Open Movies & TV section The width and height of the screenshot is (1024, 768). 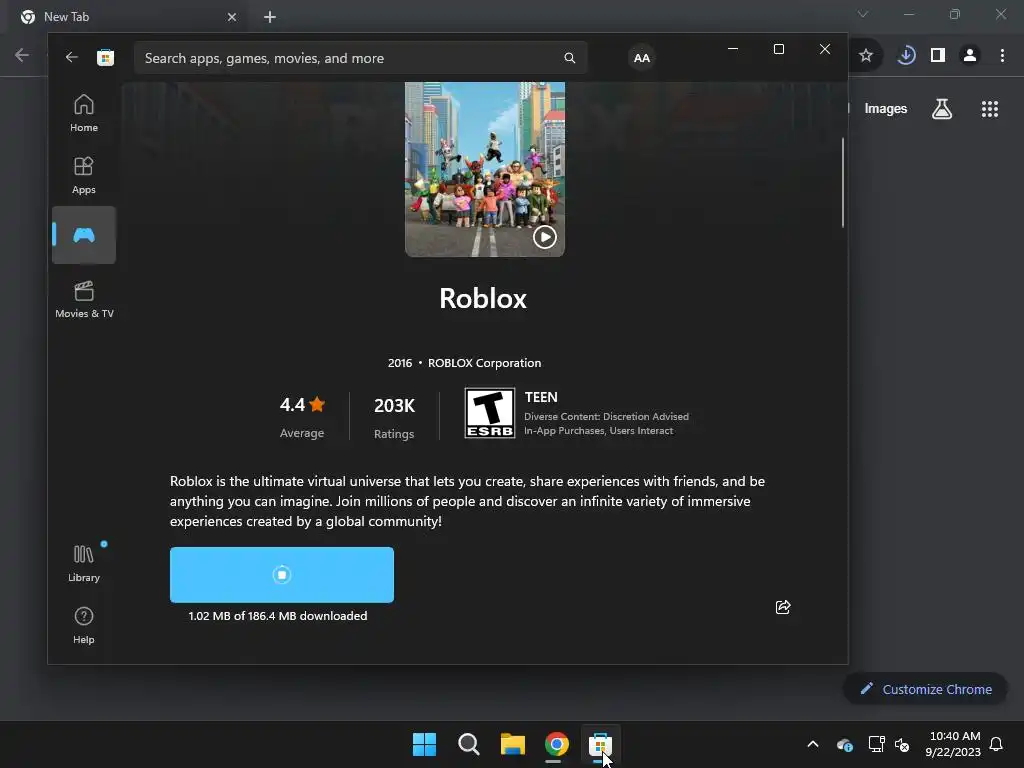(x=84, y=299)
